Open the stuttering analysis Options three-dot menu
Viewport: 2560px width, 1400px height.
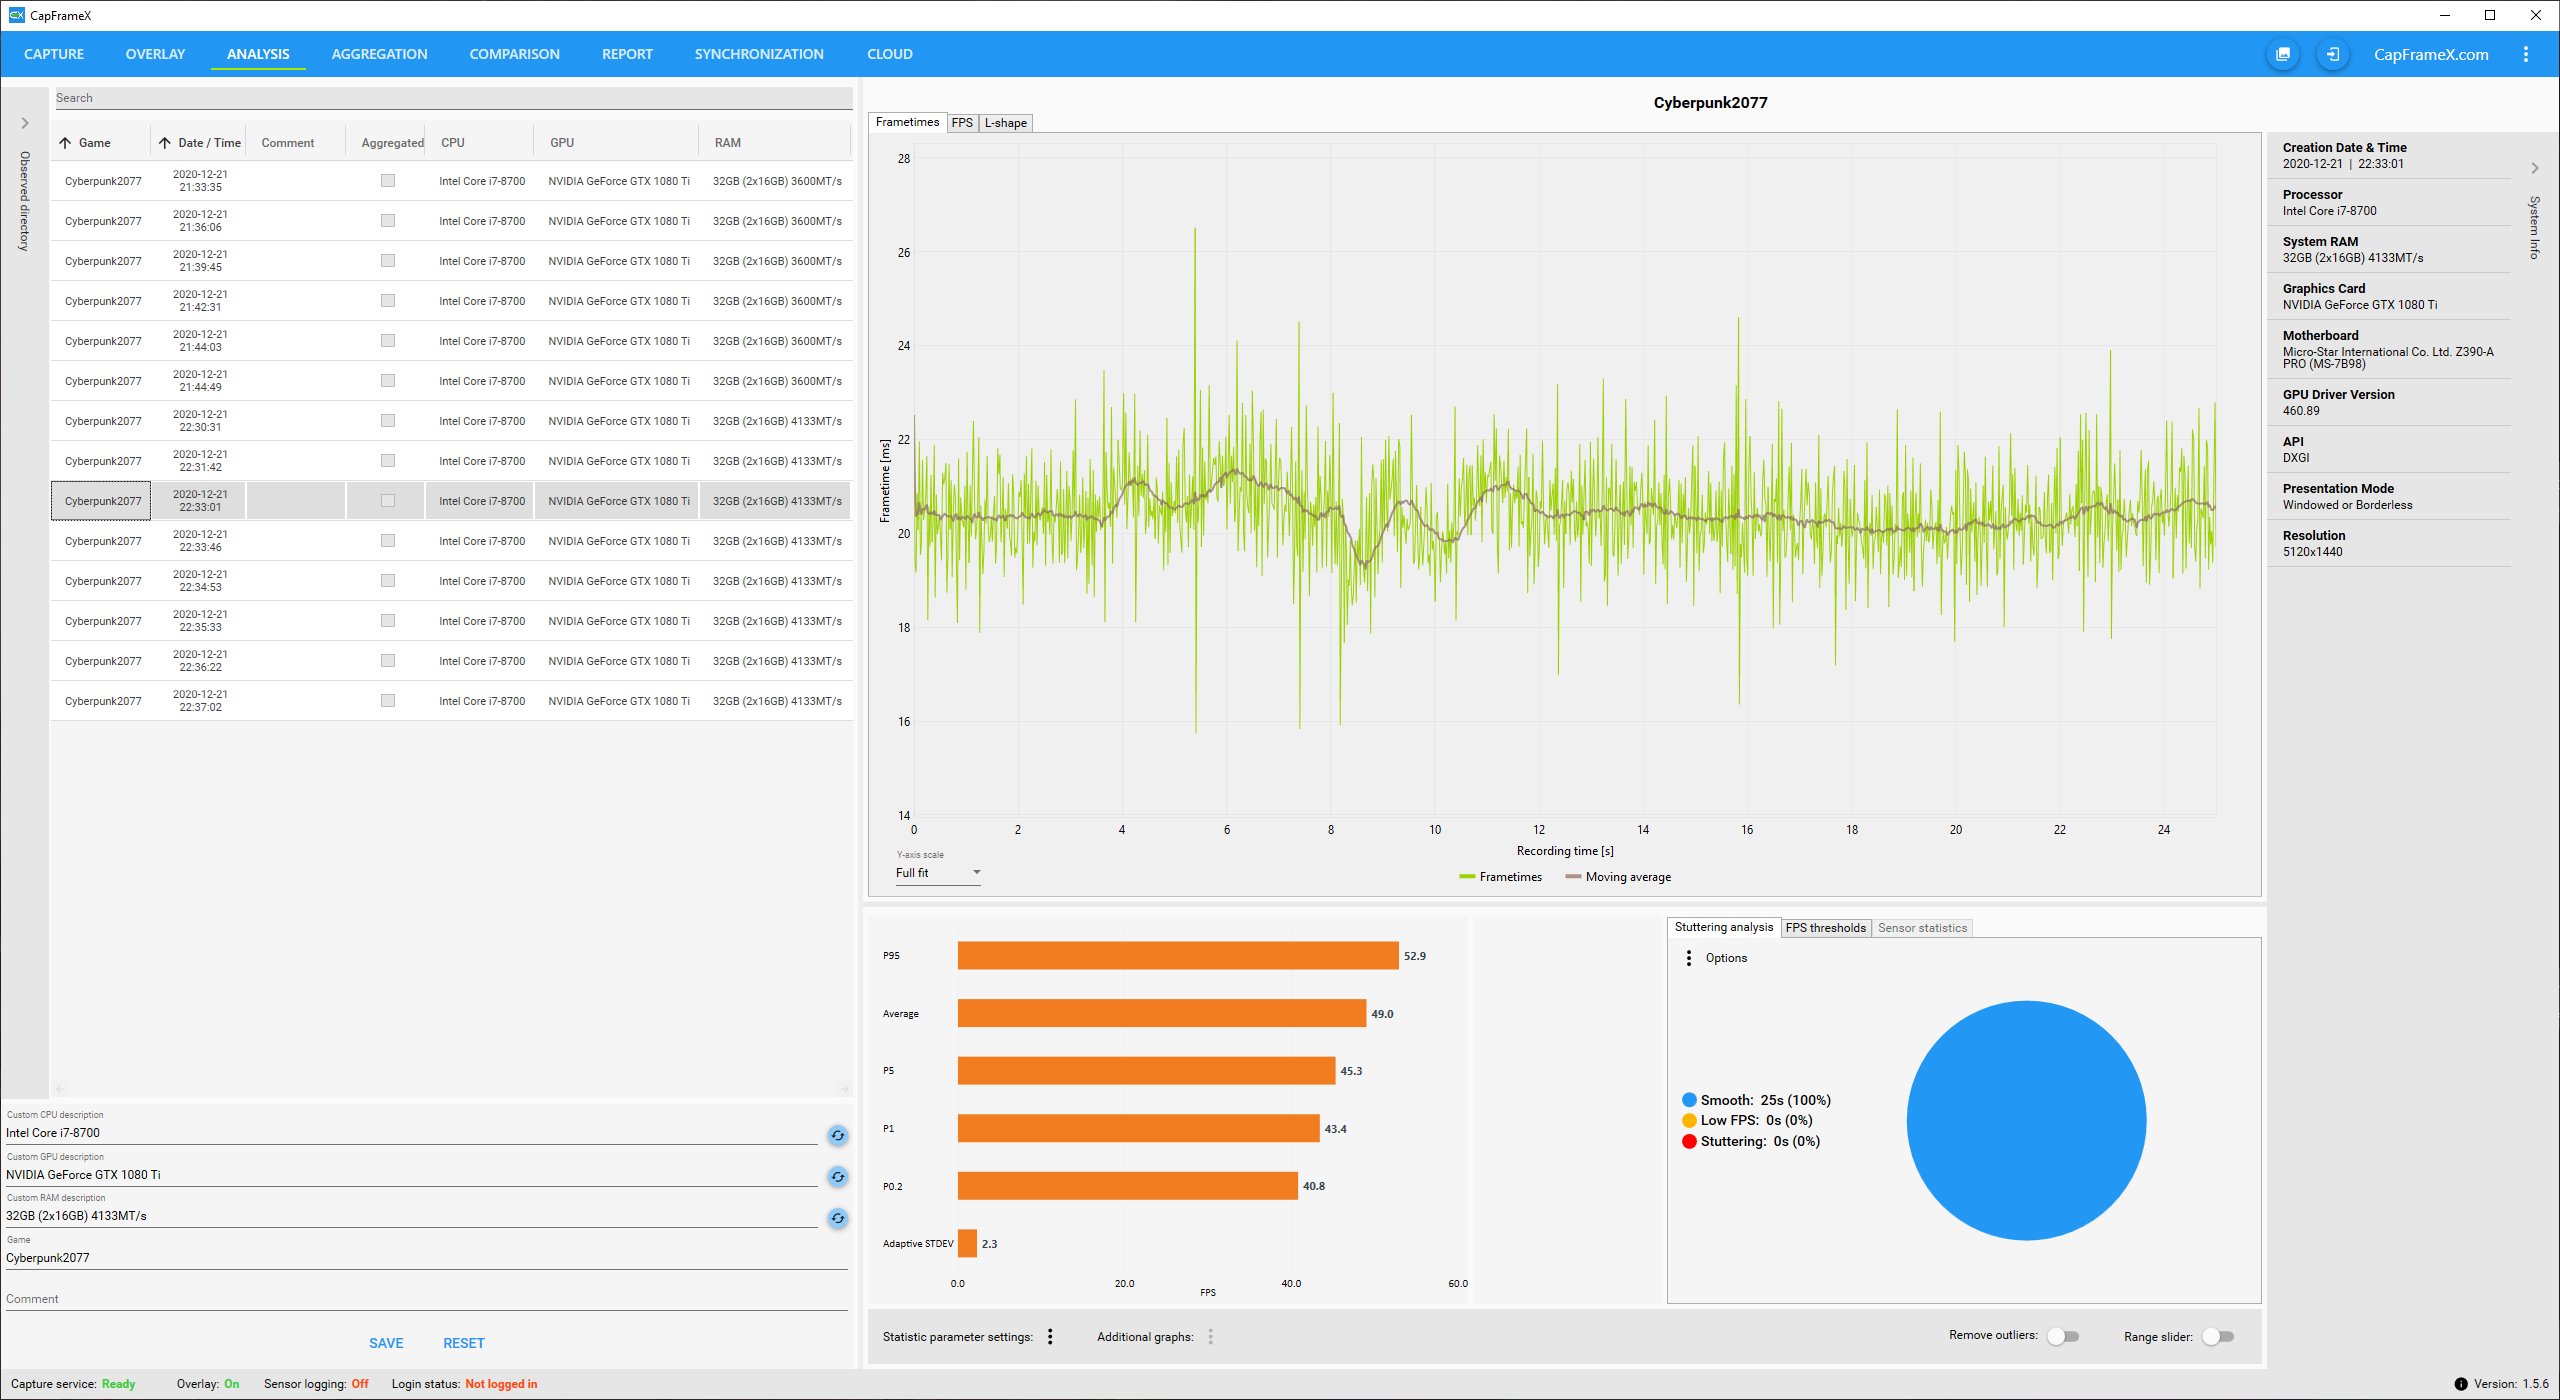click(x=1689, y=958)
